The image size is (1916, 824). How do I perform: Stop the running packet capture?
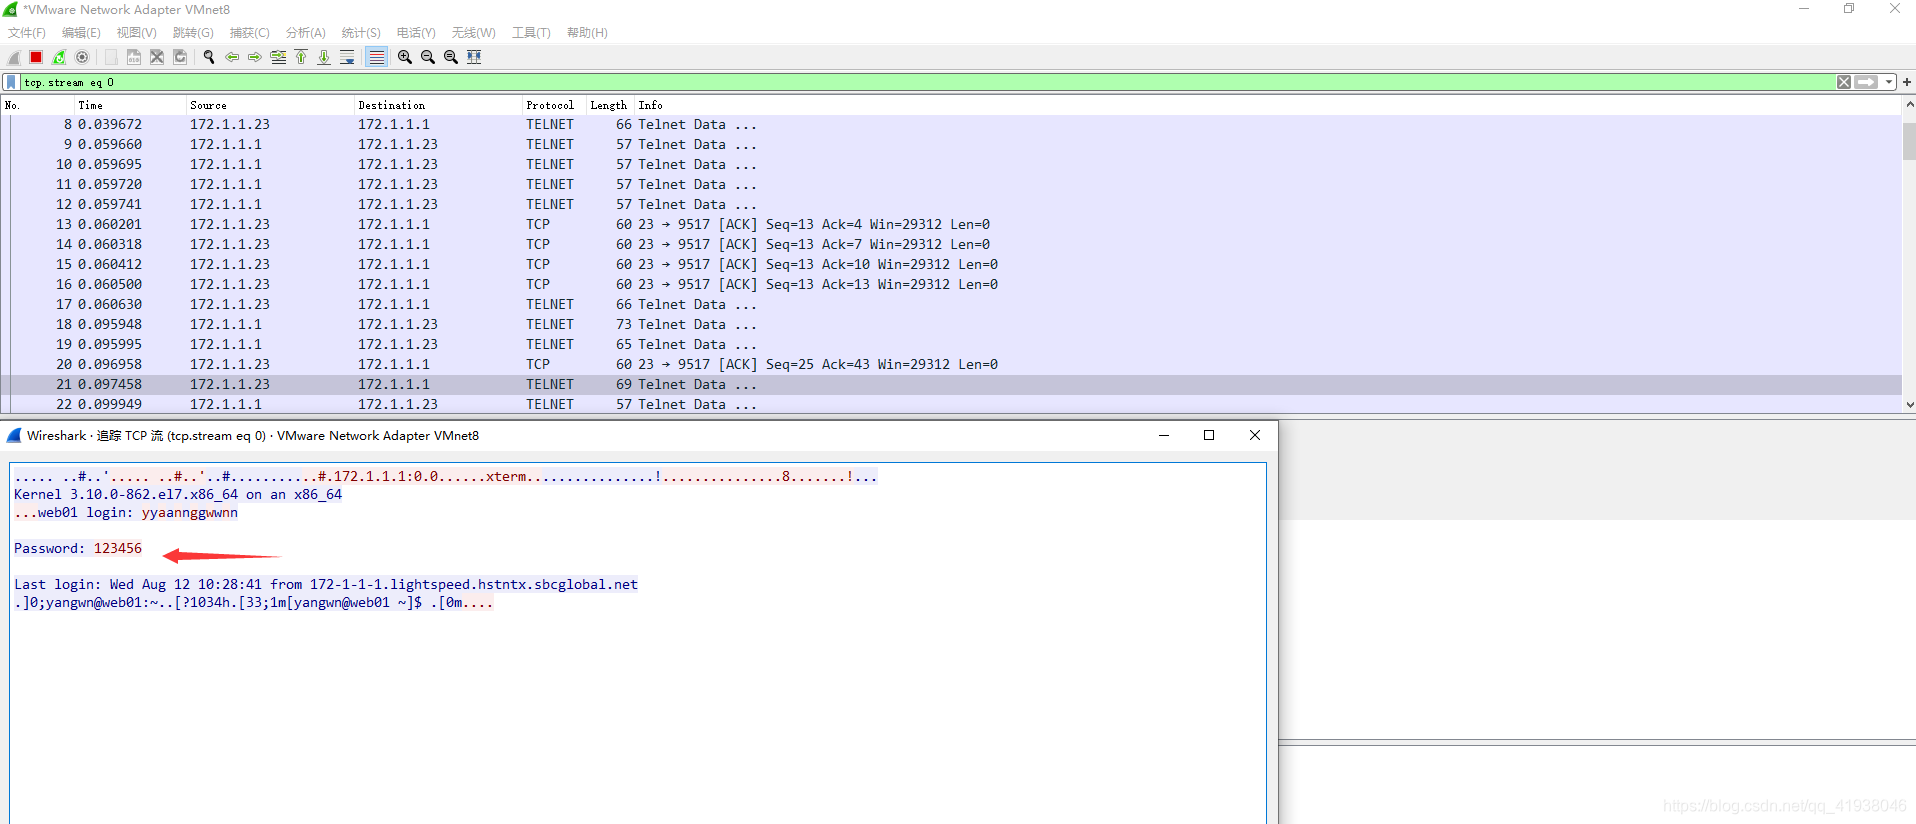36,57
